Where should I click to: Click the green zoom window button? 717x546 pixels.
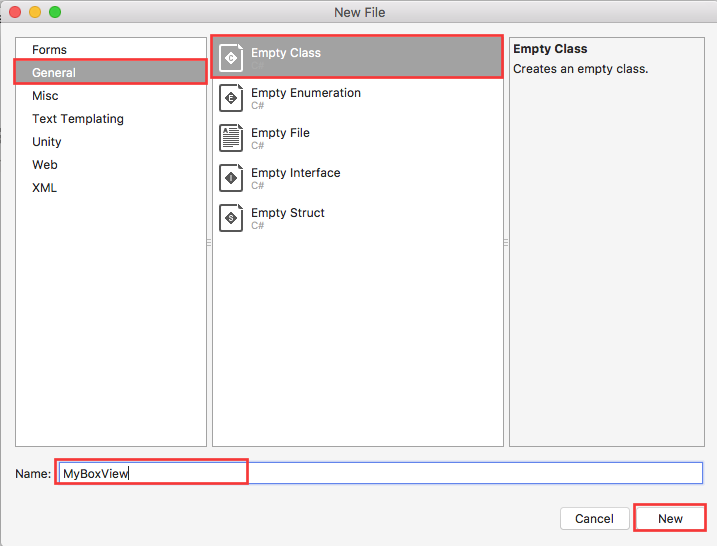(x=54, y=12)
